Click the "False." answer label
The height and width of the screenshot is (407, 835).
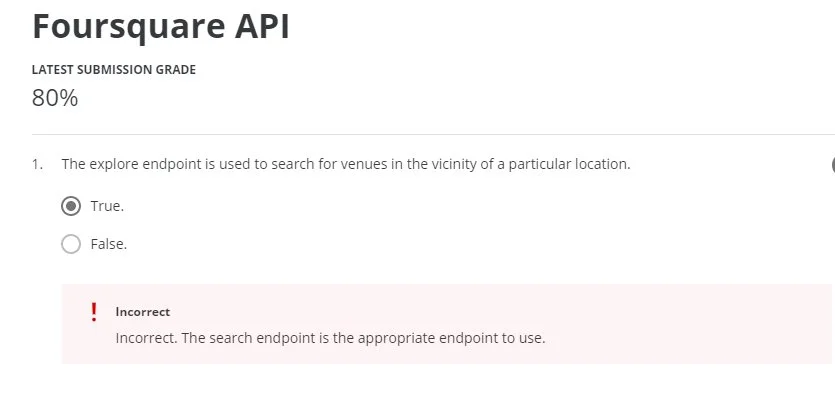click(109, 244)
